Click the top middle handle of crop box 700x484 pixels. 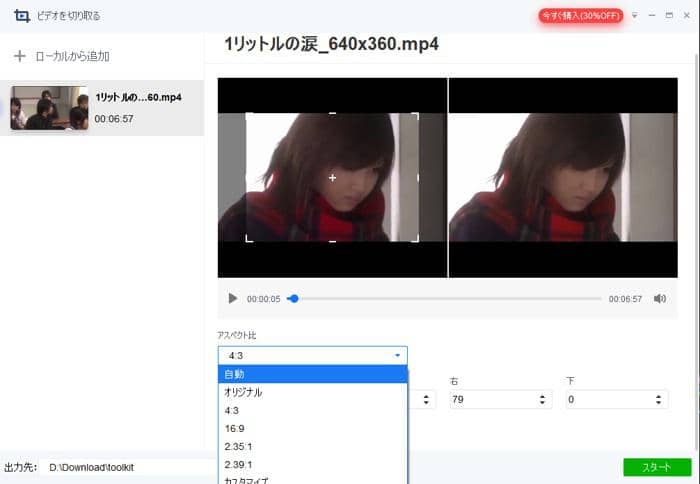(x=332, y=113)
